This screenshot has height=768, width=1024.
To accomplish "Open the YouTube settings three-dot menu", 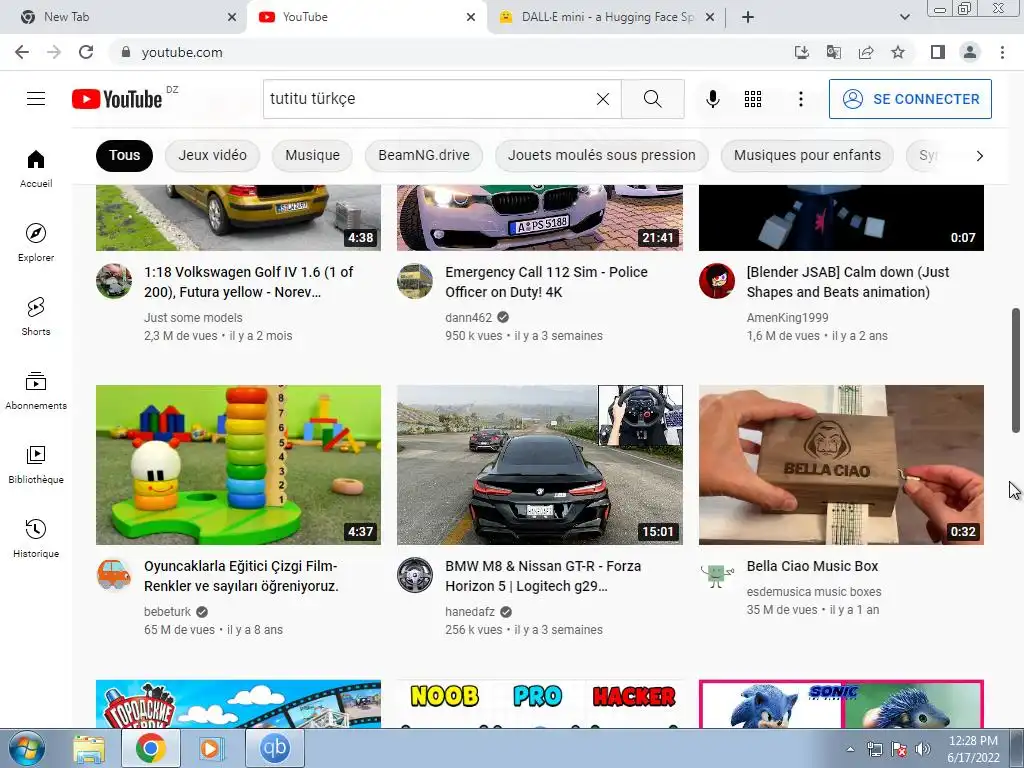I will (801, 99).
